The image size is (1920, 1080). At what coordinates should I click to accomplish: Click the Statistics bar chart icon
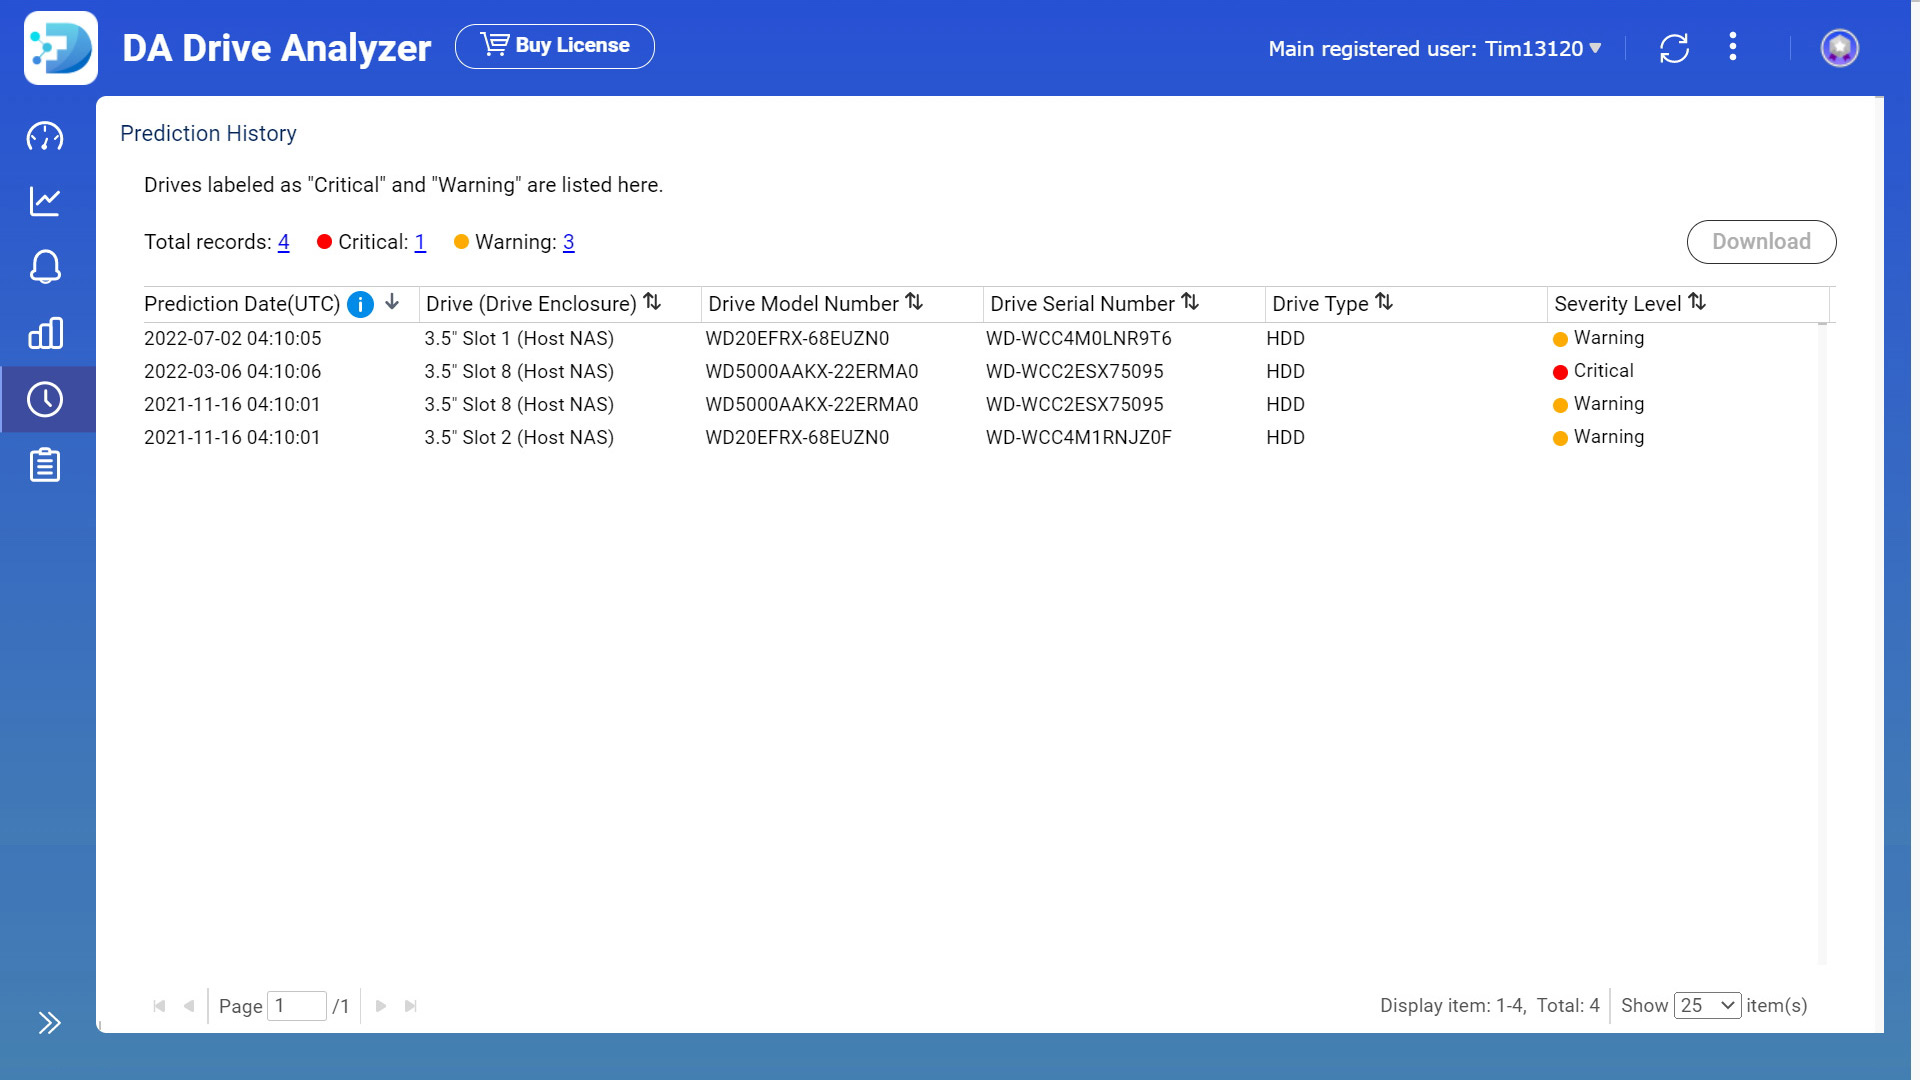[x=45, y=334]
